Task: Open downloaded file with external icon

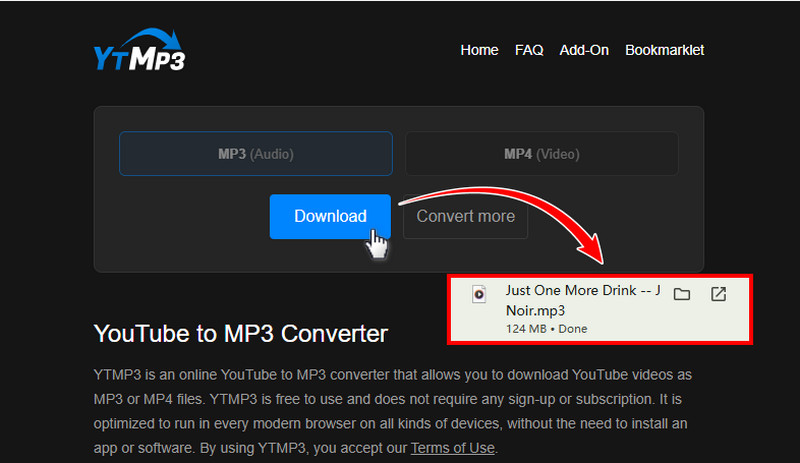Action: (718, 294)
